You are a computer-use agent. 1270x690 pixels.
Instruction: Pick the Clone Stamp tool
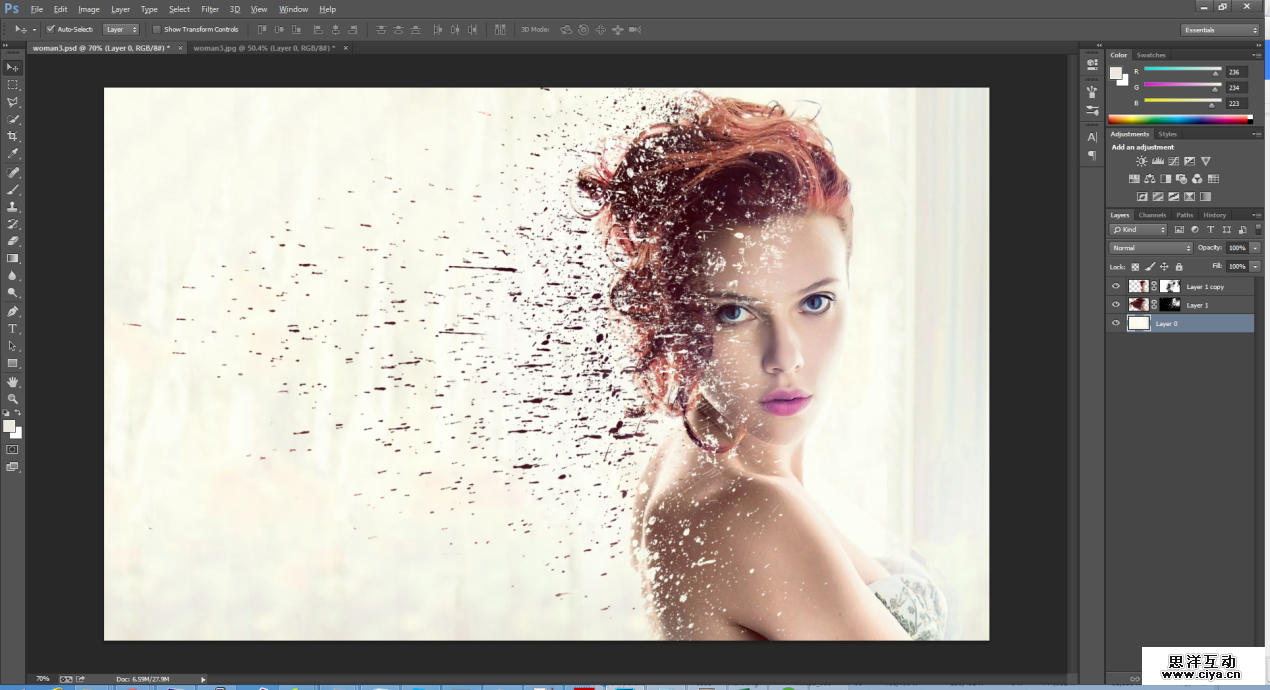coord(13,206)
